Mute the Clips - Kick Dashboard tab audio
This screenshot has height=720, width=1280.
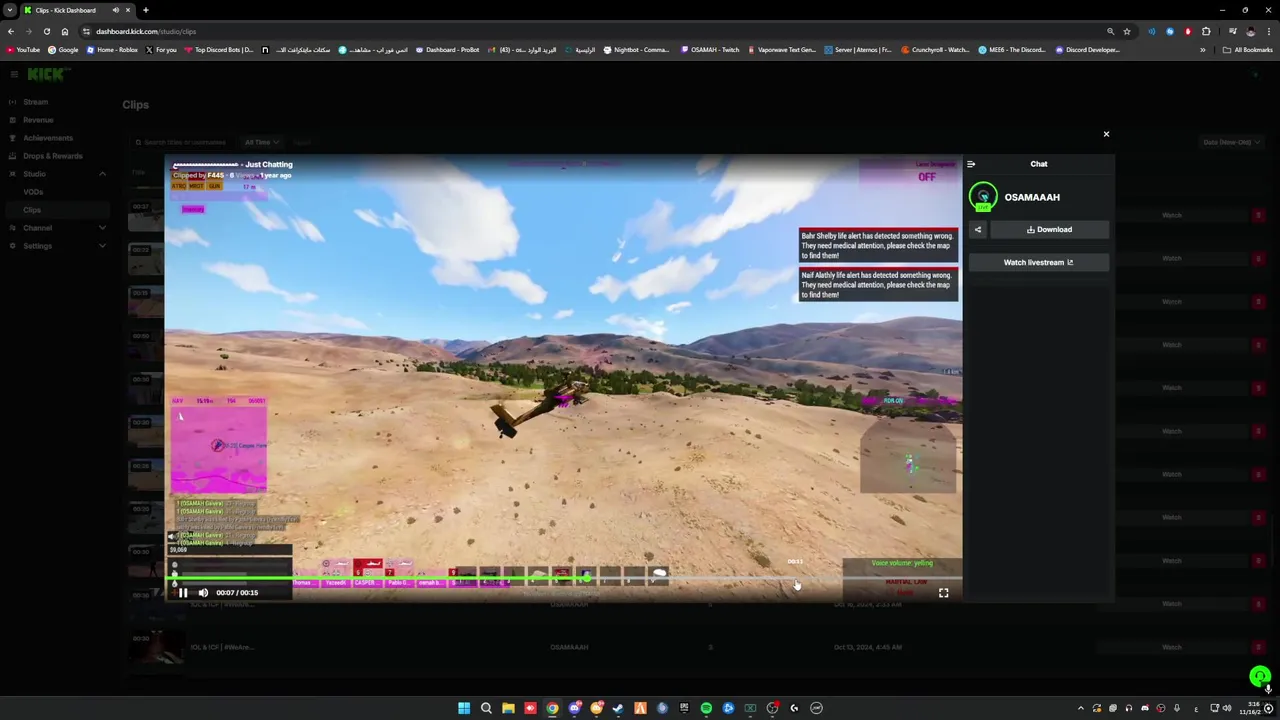[115, 10]
